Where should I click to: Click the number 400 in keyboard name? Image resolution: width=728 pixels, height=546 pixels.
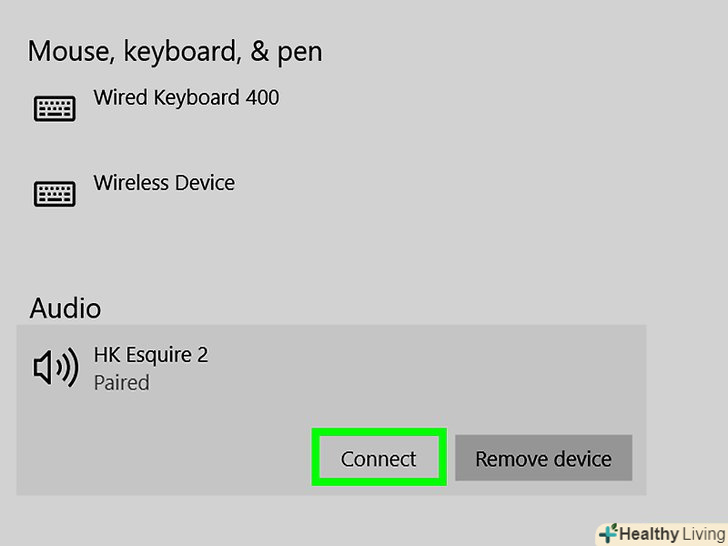tap(262, 98)
